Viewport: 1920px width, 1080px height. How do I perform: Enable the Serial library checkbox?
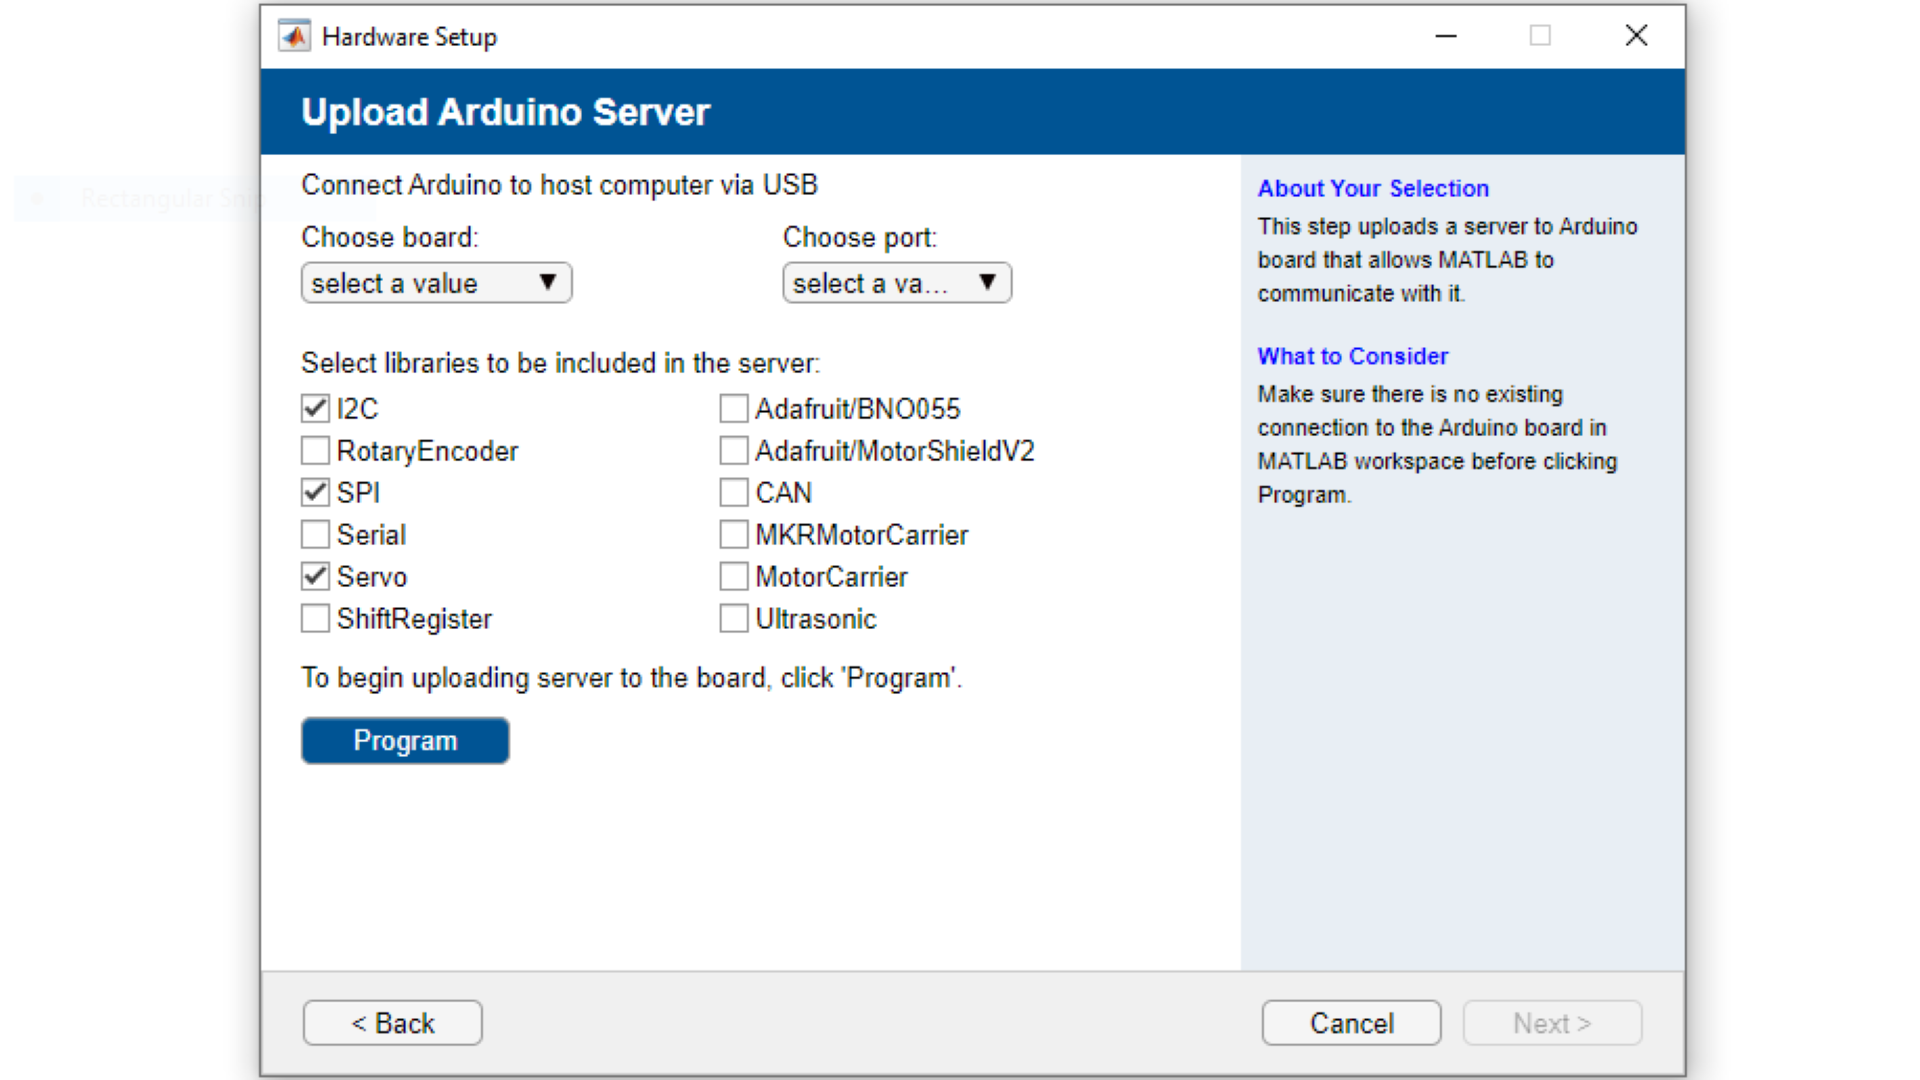315,534
